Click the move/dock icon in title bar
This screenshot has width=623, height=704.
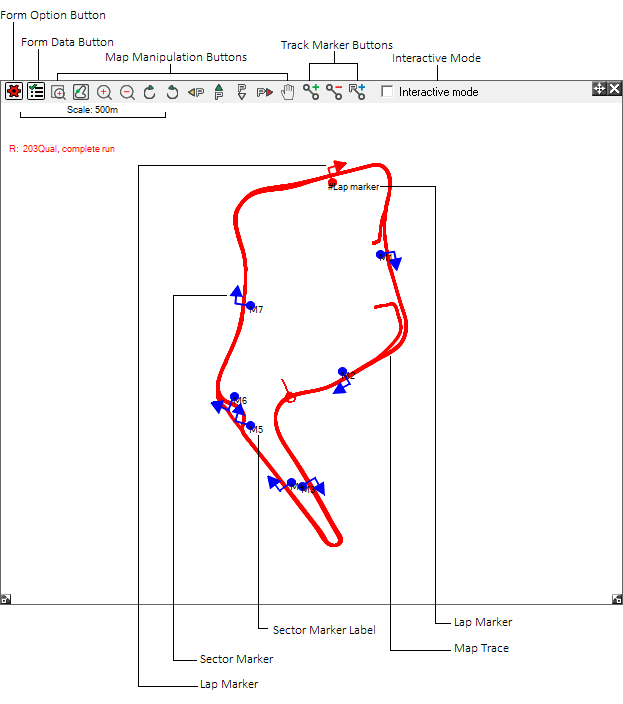click(x=599, y=89)
